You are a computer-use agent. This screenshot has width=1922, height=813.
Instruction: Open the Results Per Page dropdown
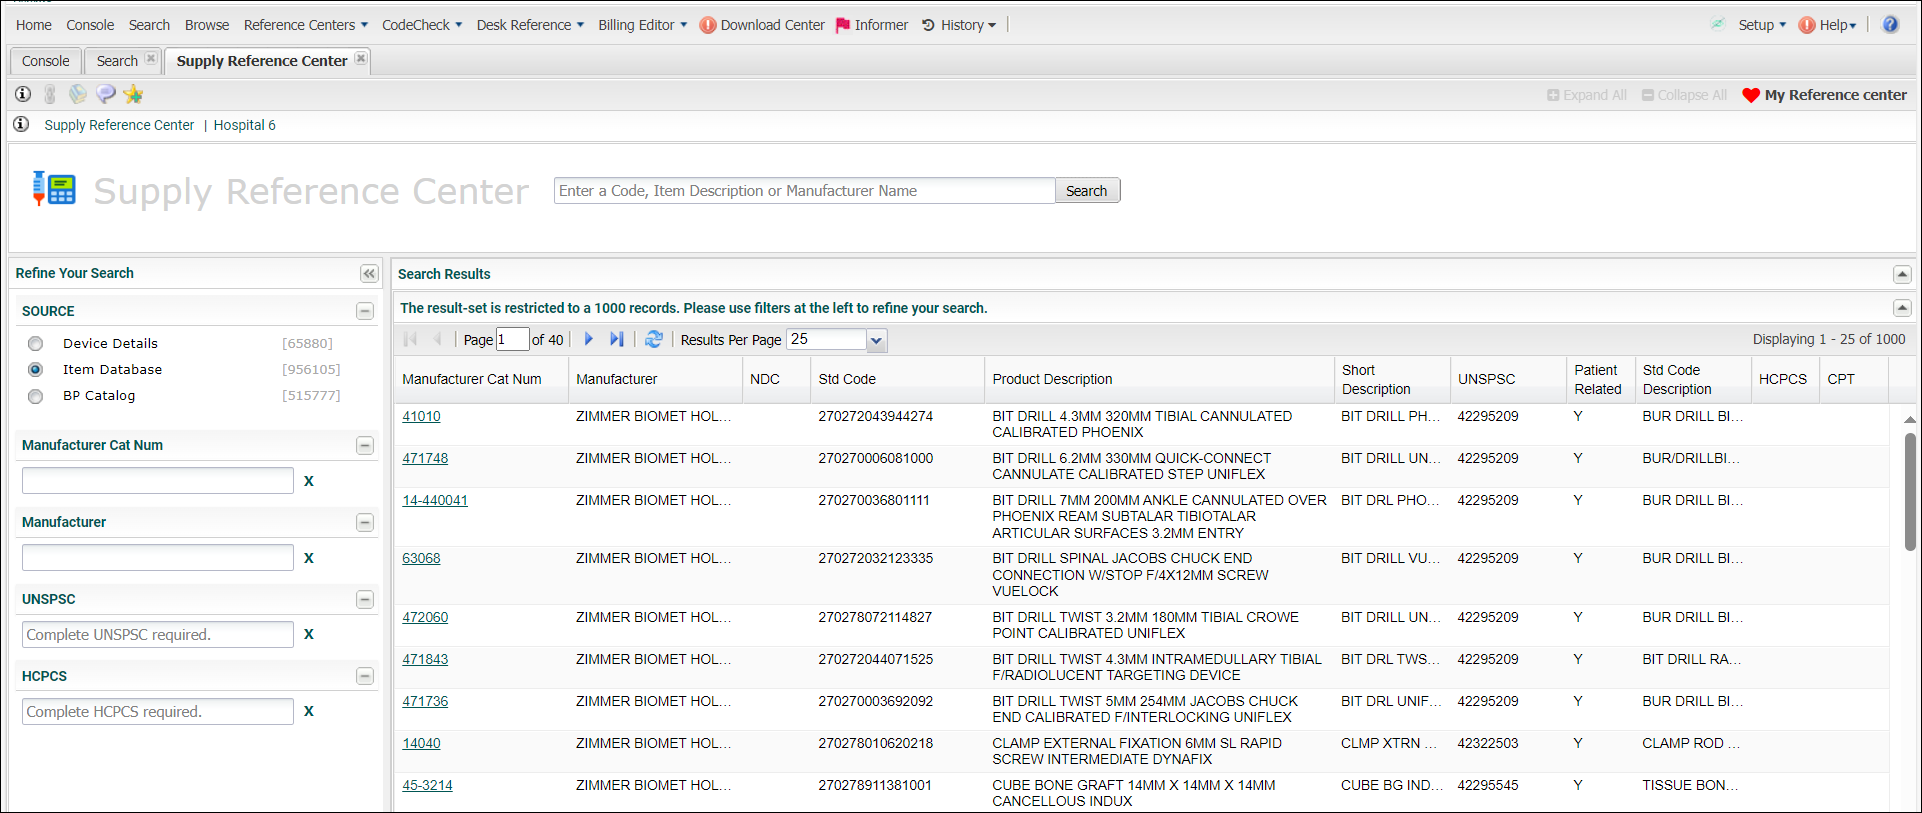(876, 340)
